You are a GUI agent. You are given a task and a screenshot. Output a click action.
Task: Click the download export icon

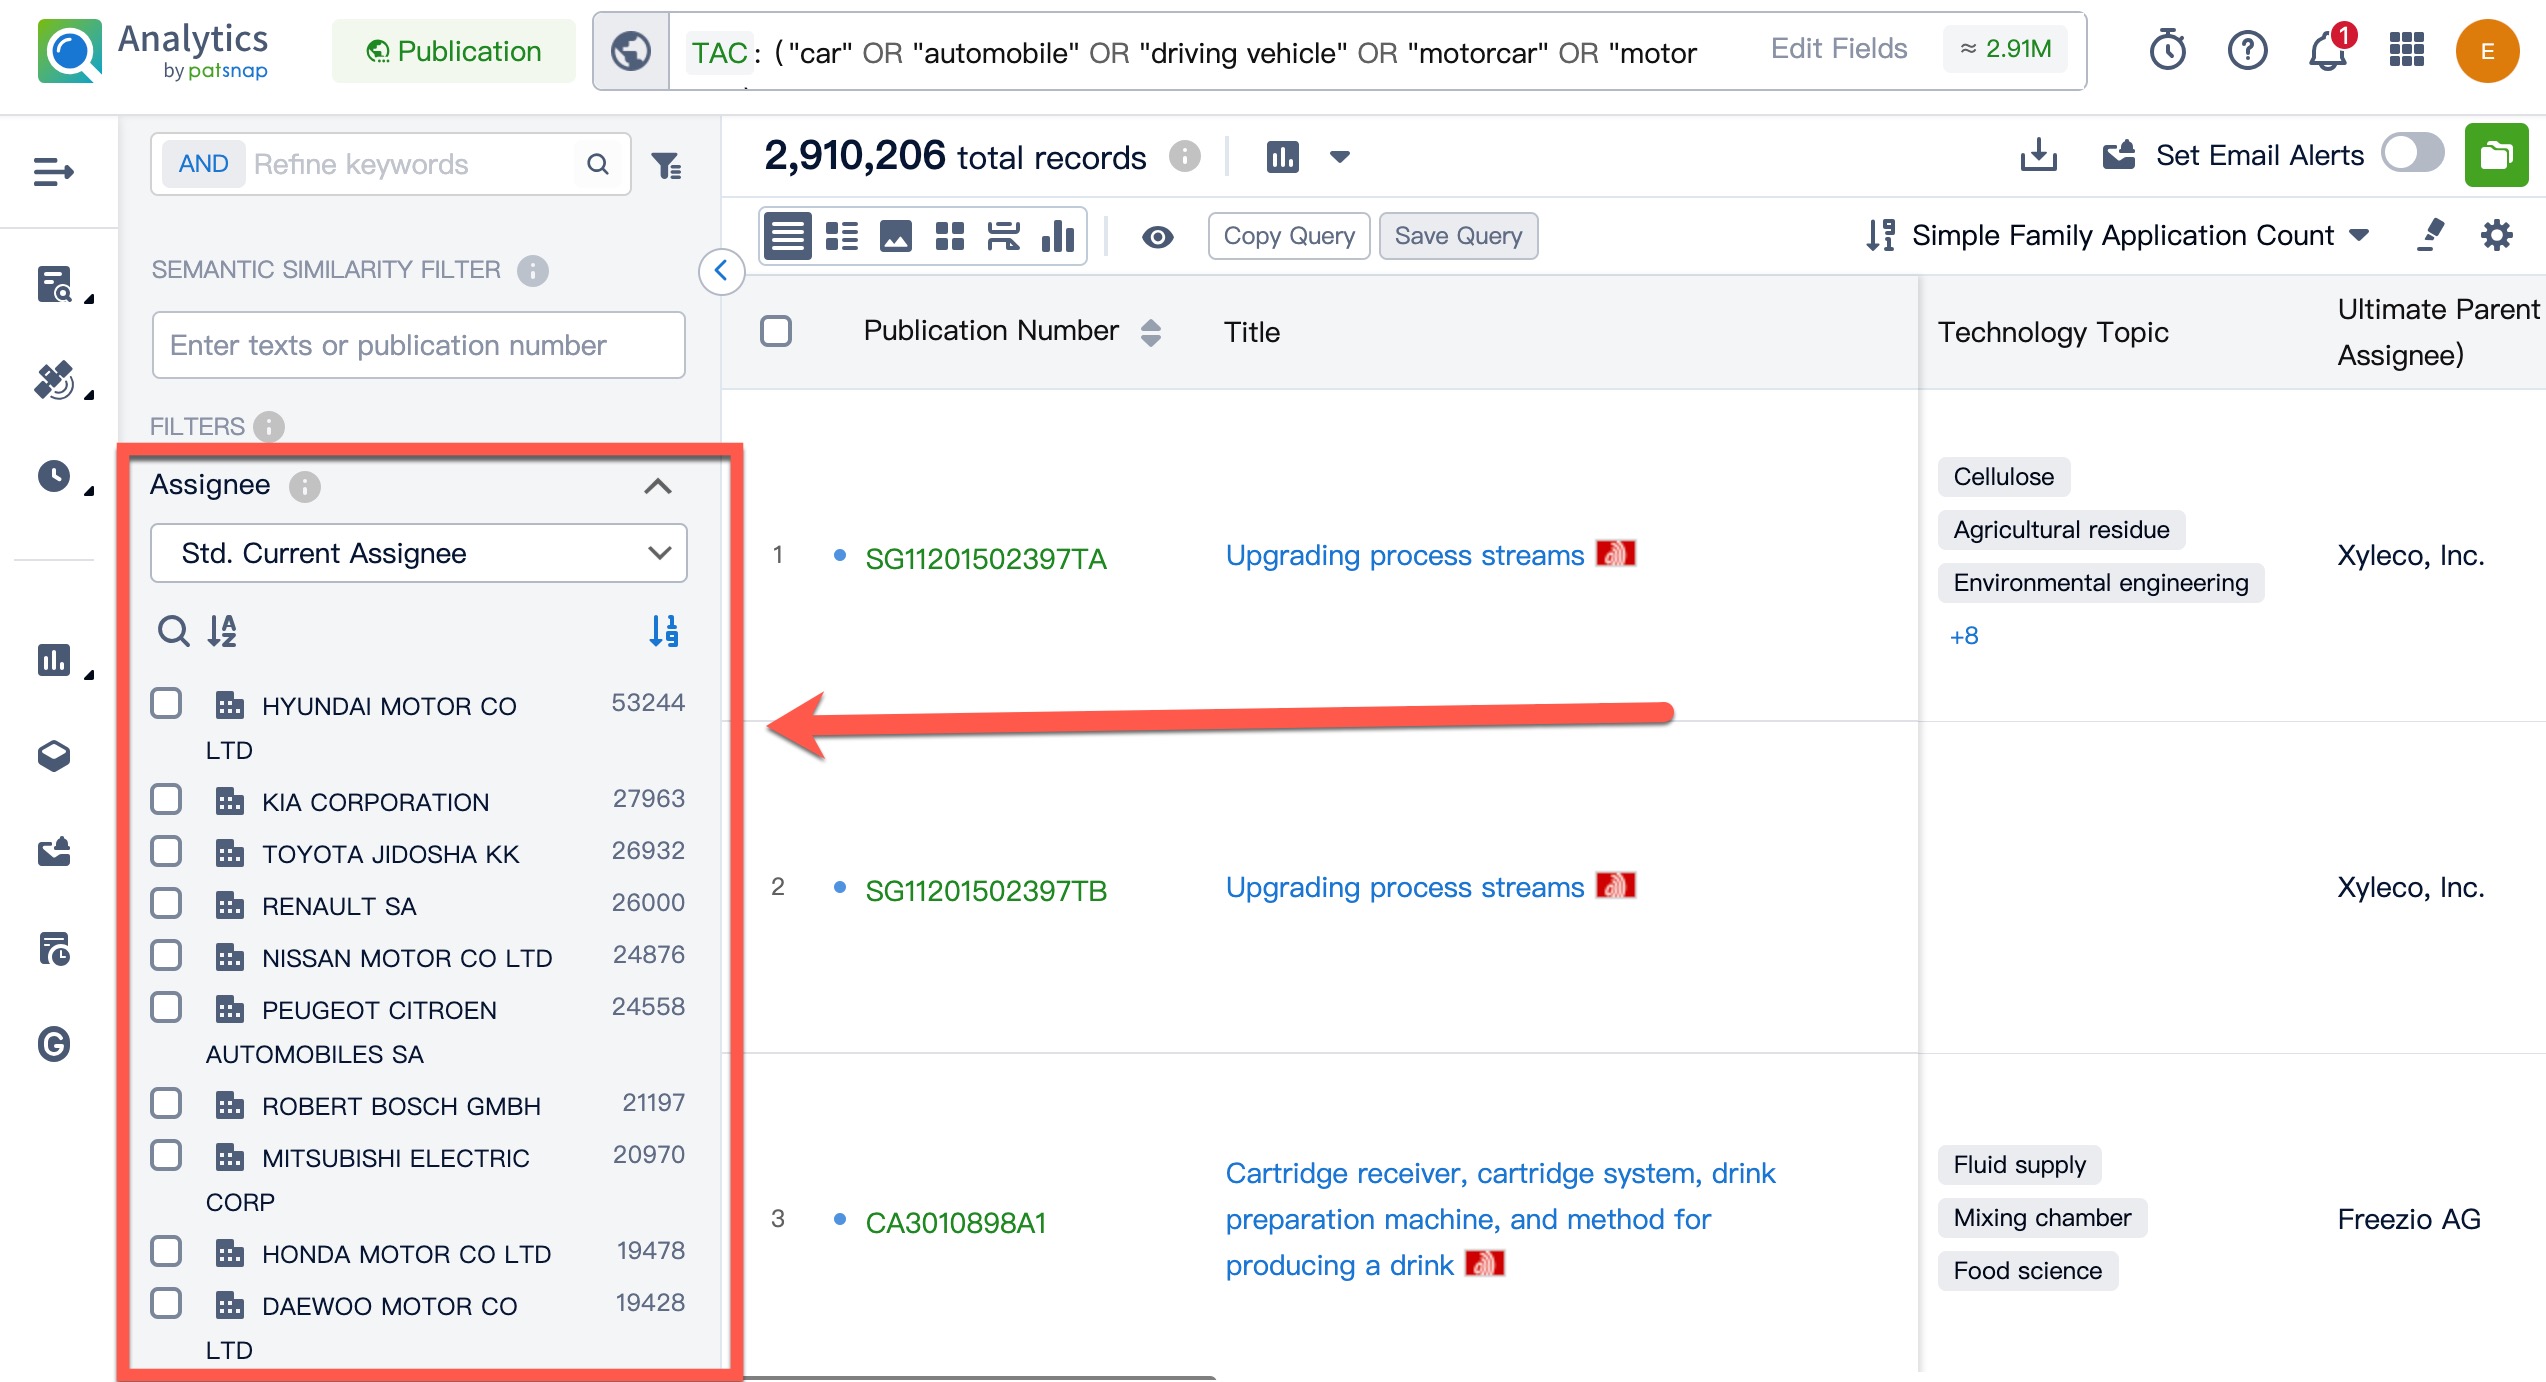(x=2037, y=156)
